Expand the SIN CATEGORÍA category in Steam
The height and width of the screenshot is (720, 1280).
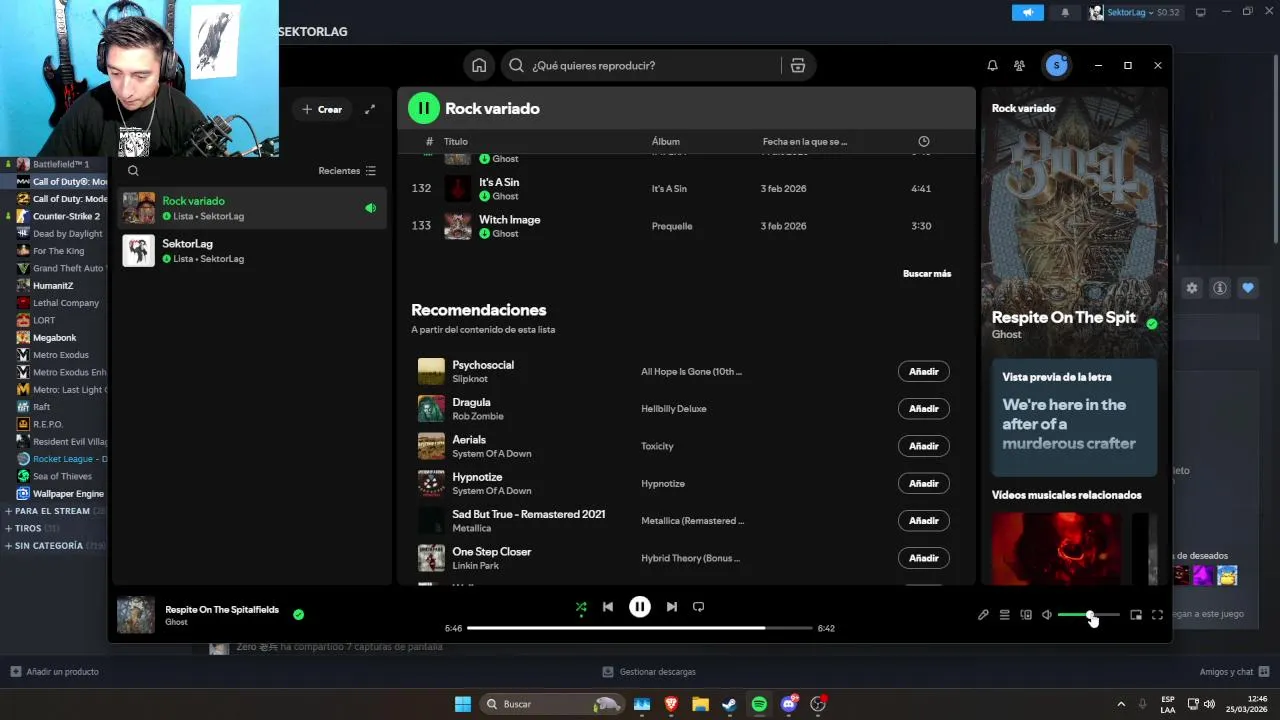(x=55, y=546)
